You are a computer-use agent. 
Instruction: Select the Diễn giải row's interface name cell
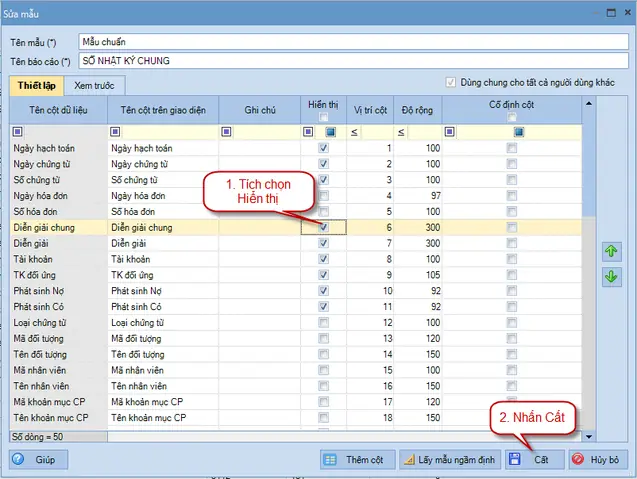(163, 243)
